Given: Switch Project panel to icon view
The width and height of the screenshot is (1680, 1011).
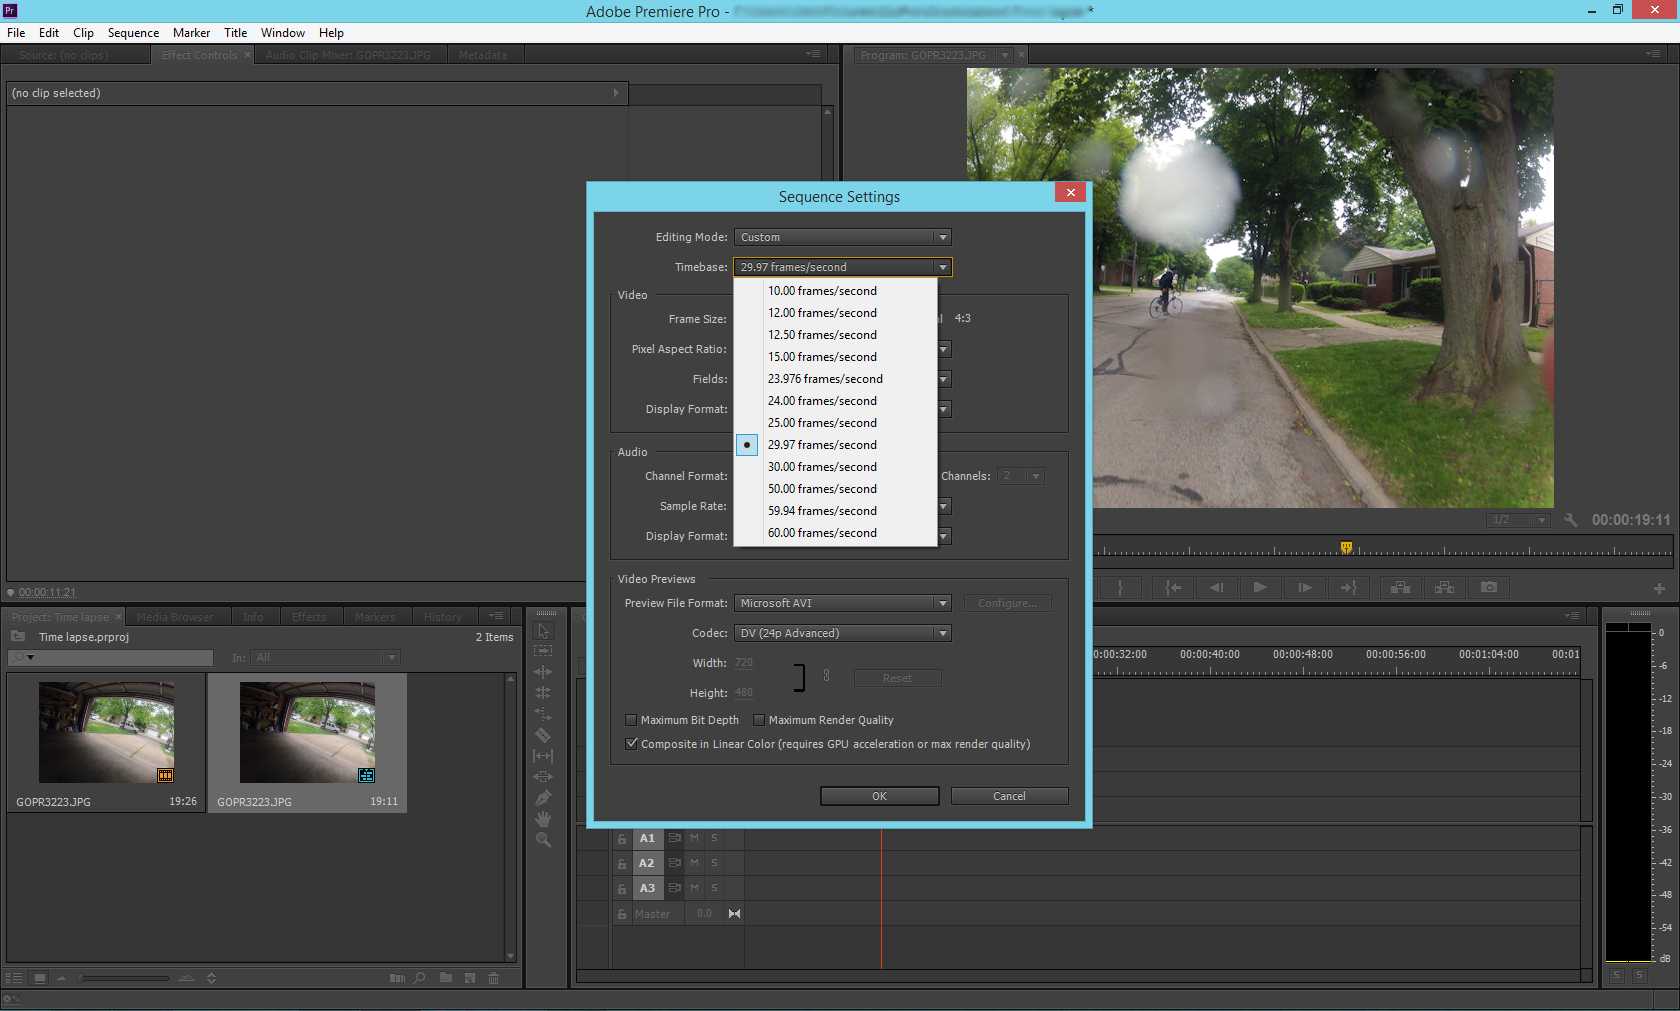Looking at the screenshot, I should (40, 978).
